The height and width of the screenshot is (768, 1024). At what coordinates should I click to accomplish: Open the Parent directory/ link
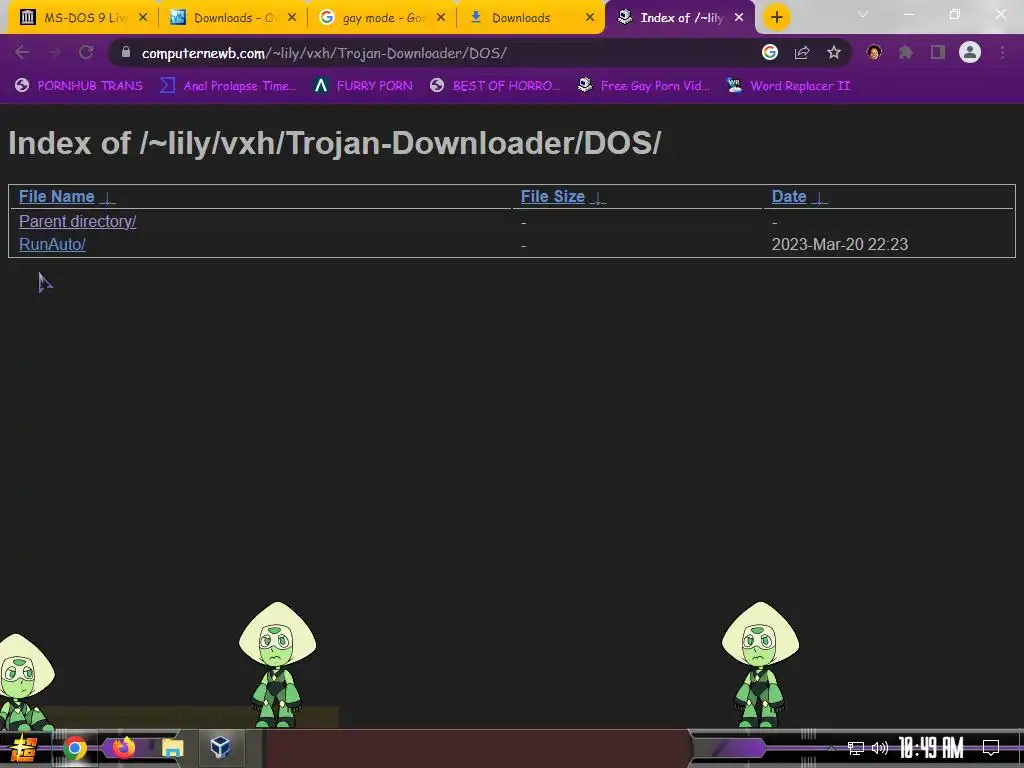(78, 221)
